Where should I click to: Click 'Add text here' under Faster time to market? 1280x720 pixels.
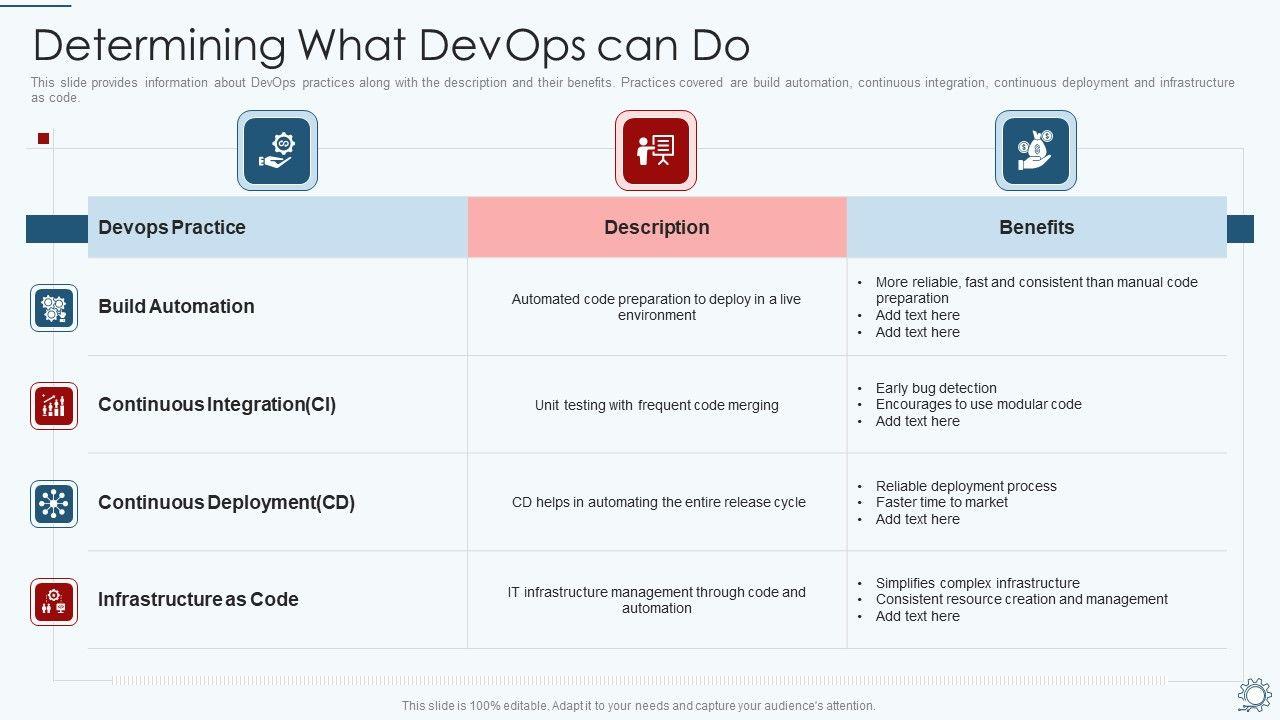coord(917,519)
